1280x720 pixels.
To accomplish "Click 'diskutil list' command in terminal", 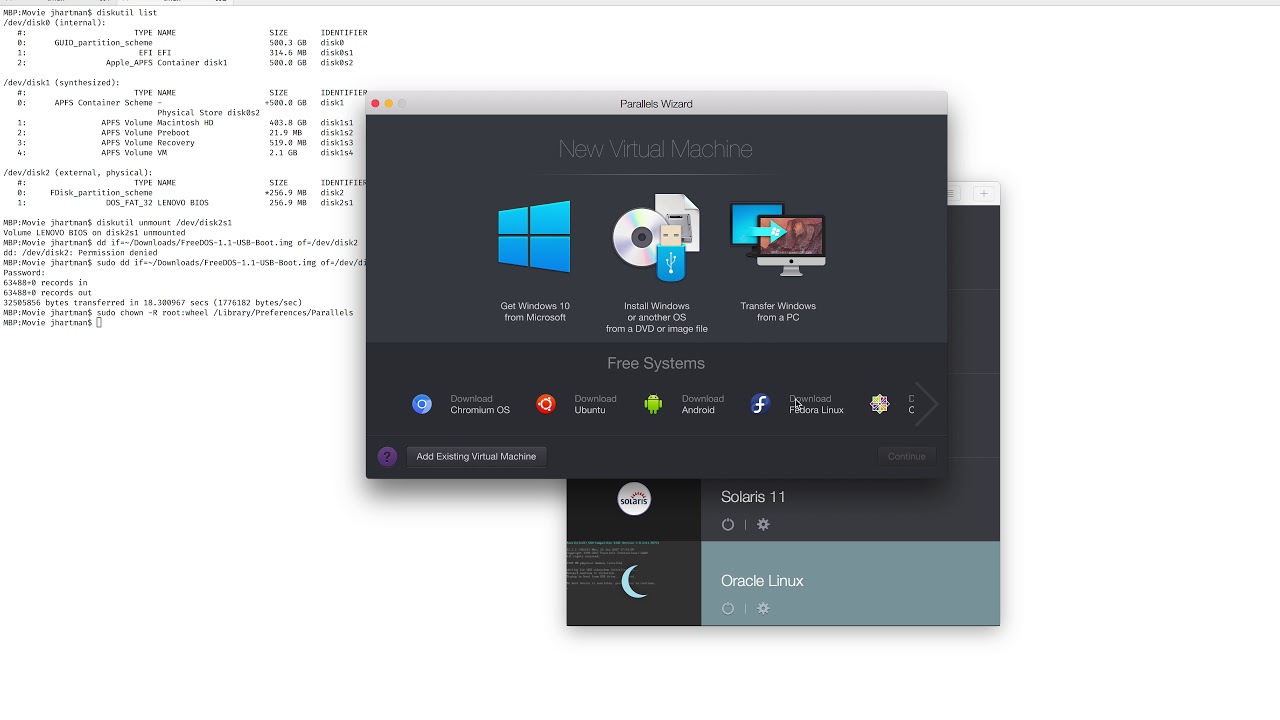I will point(126,13).
